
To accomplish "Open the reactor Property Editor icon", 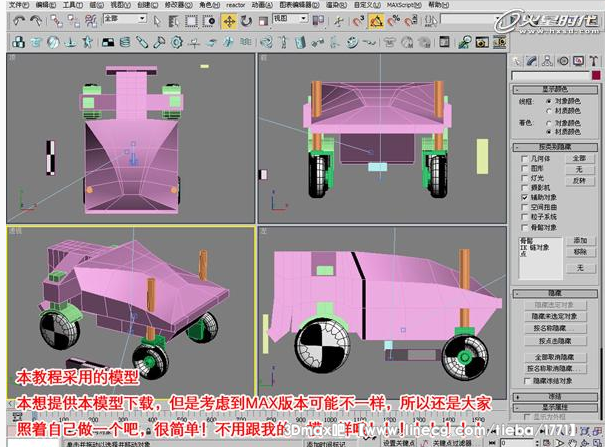I will [x=444, y=42].
